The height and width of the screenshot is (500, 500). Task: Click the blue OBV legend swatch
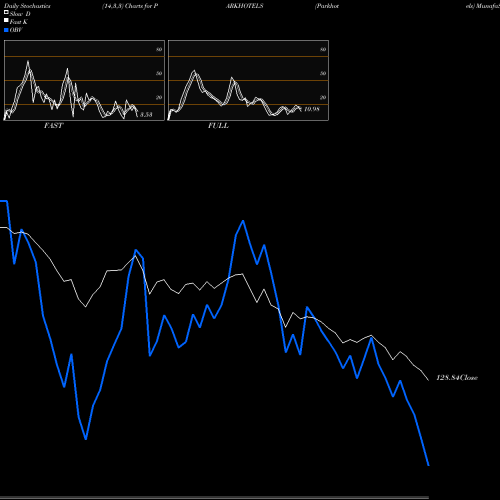(x=6, y=30)
